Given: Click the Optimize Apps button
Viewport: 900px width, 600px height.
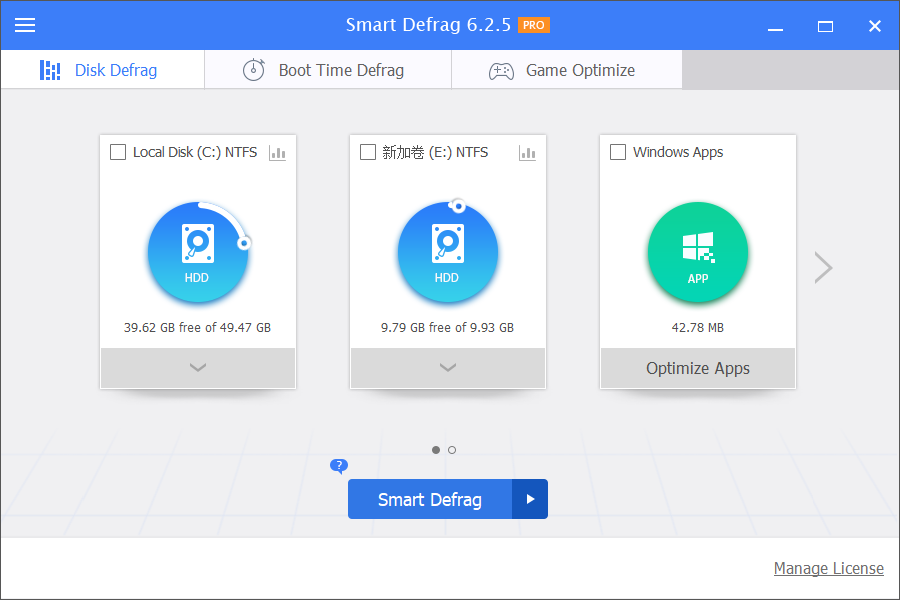Looking at the screenshot, I should (x=698, y=368).
